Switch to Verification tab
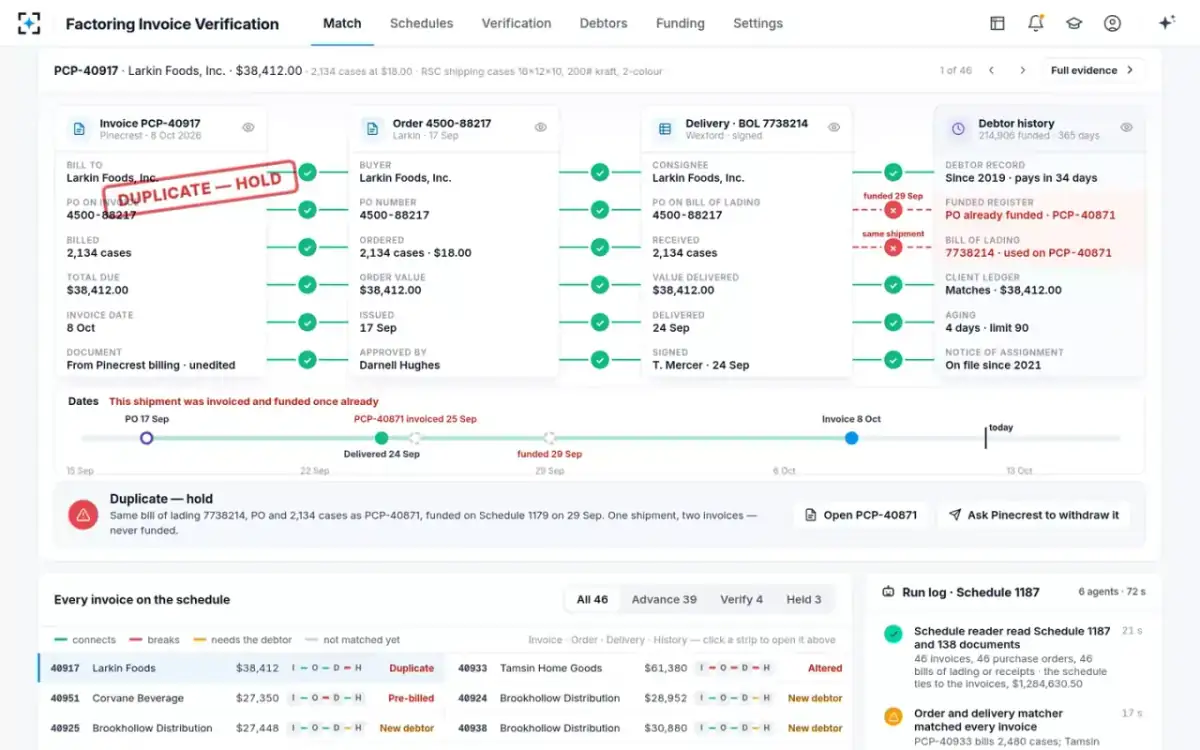 516,23
